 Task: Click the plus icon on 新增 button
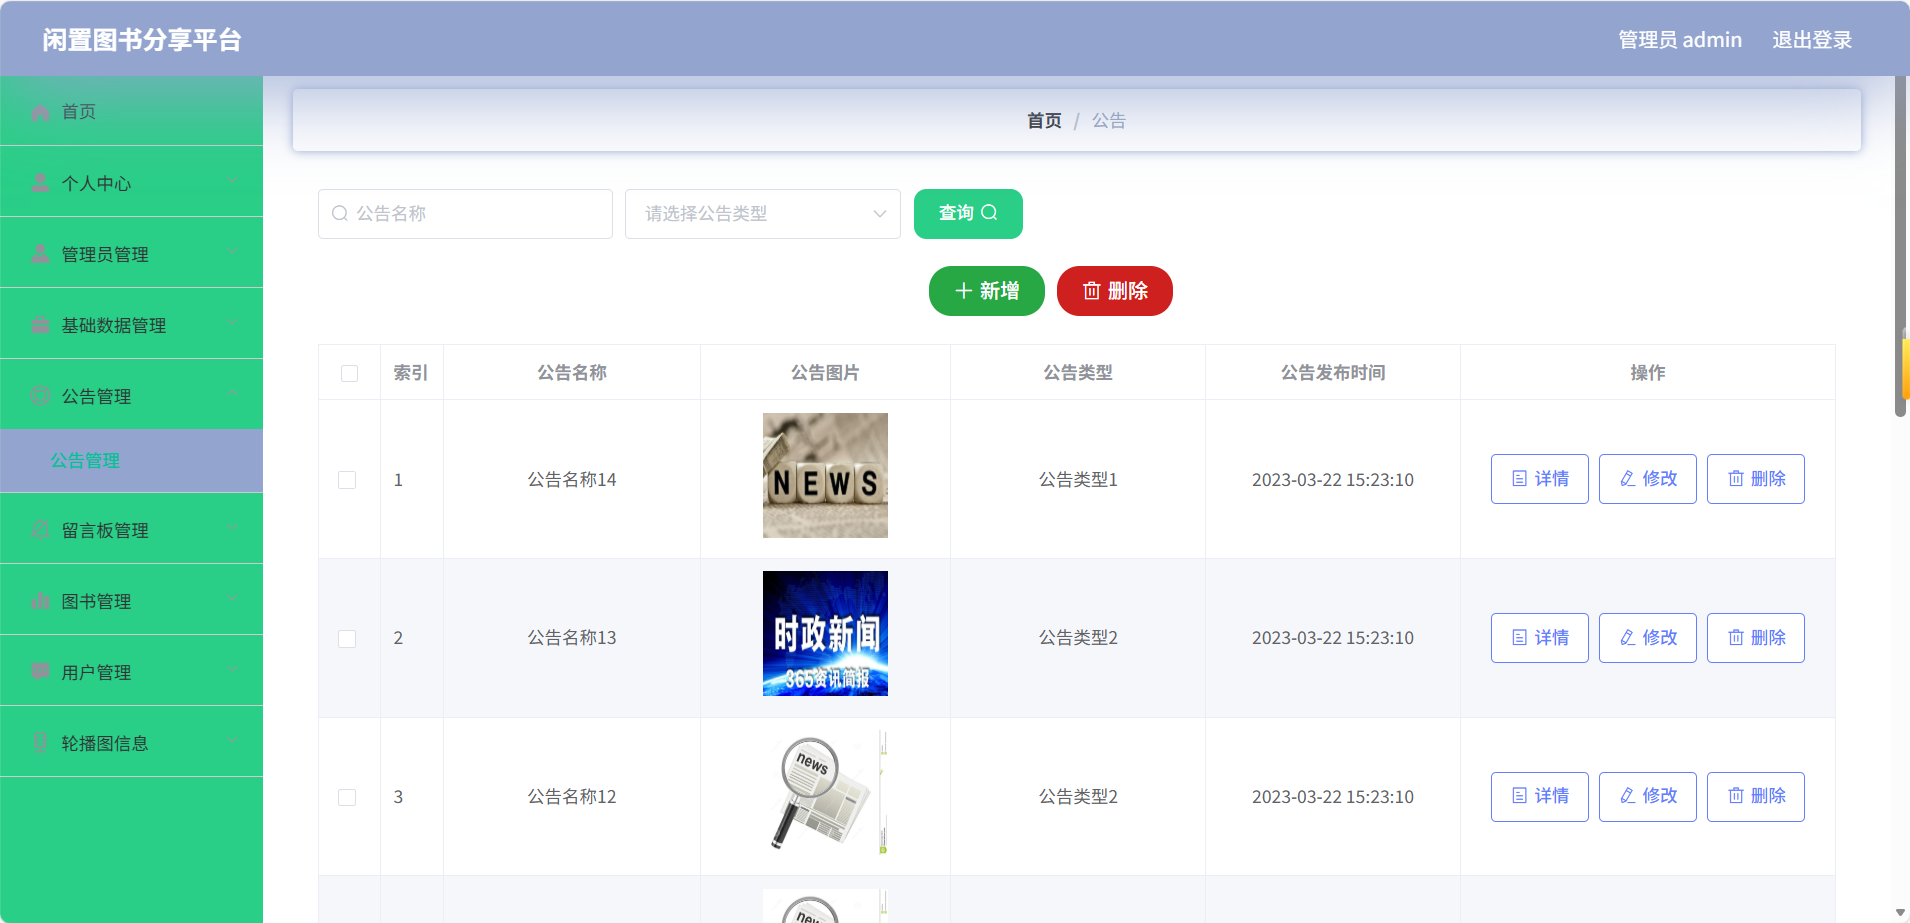(x=964, y=291)
